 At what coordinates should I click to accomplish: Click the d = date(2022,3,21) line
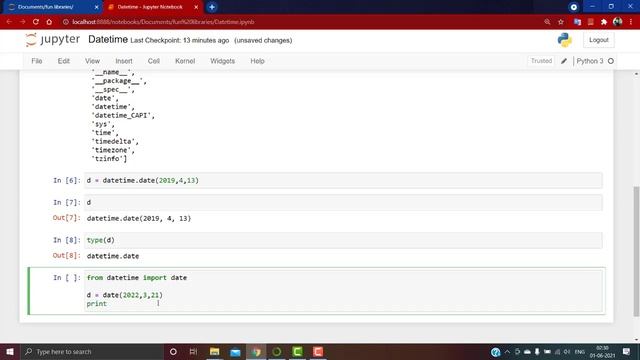click(x=124, y=295)
